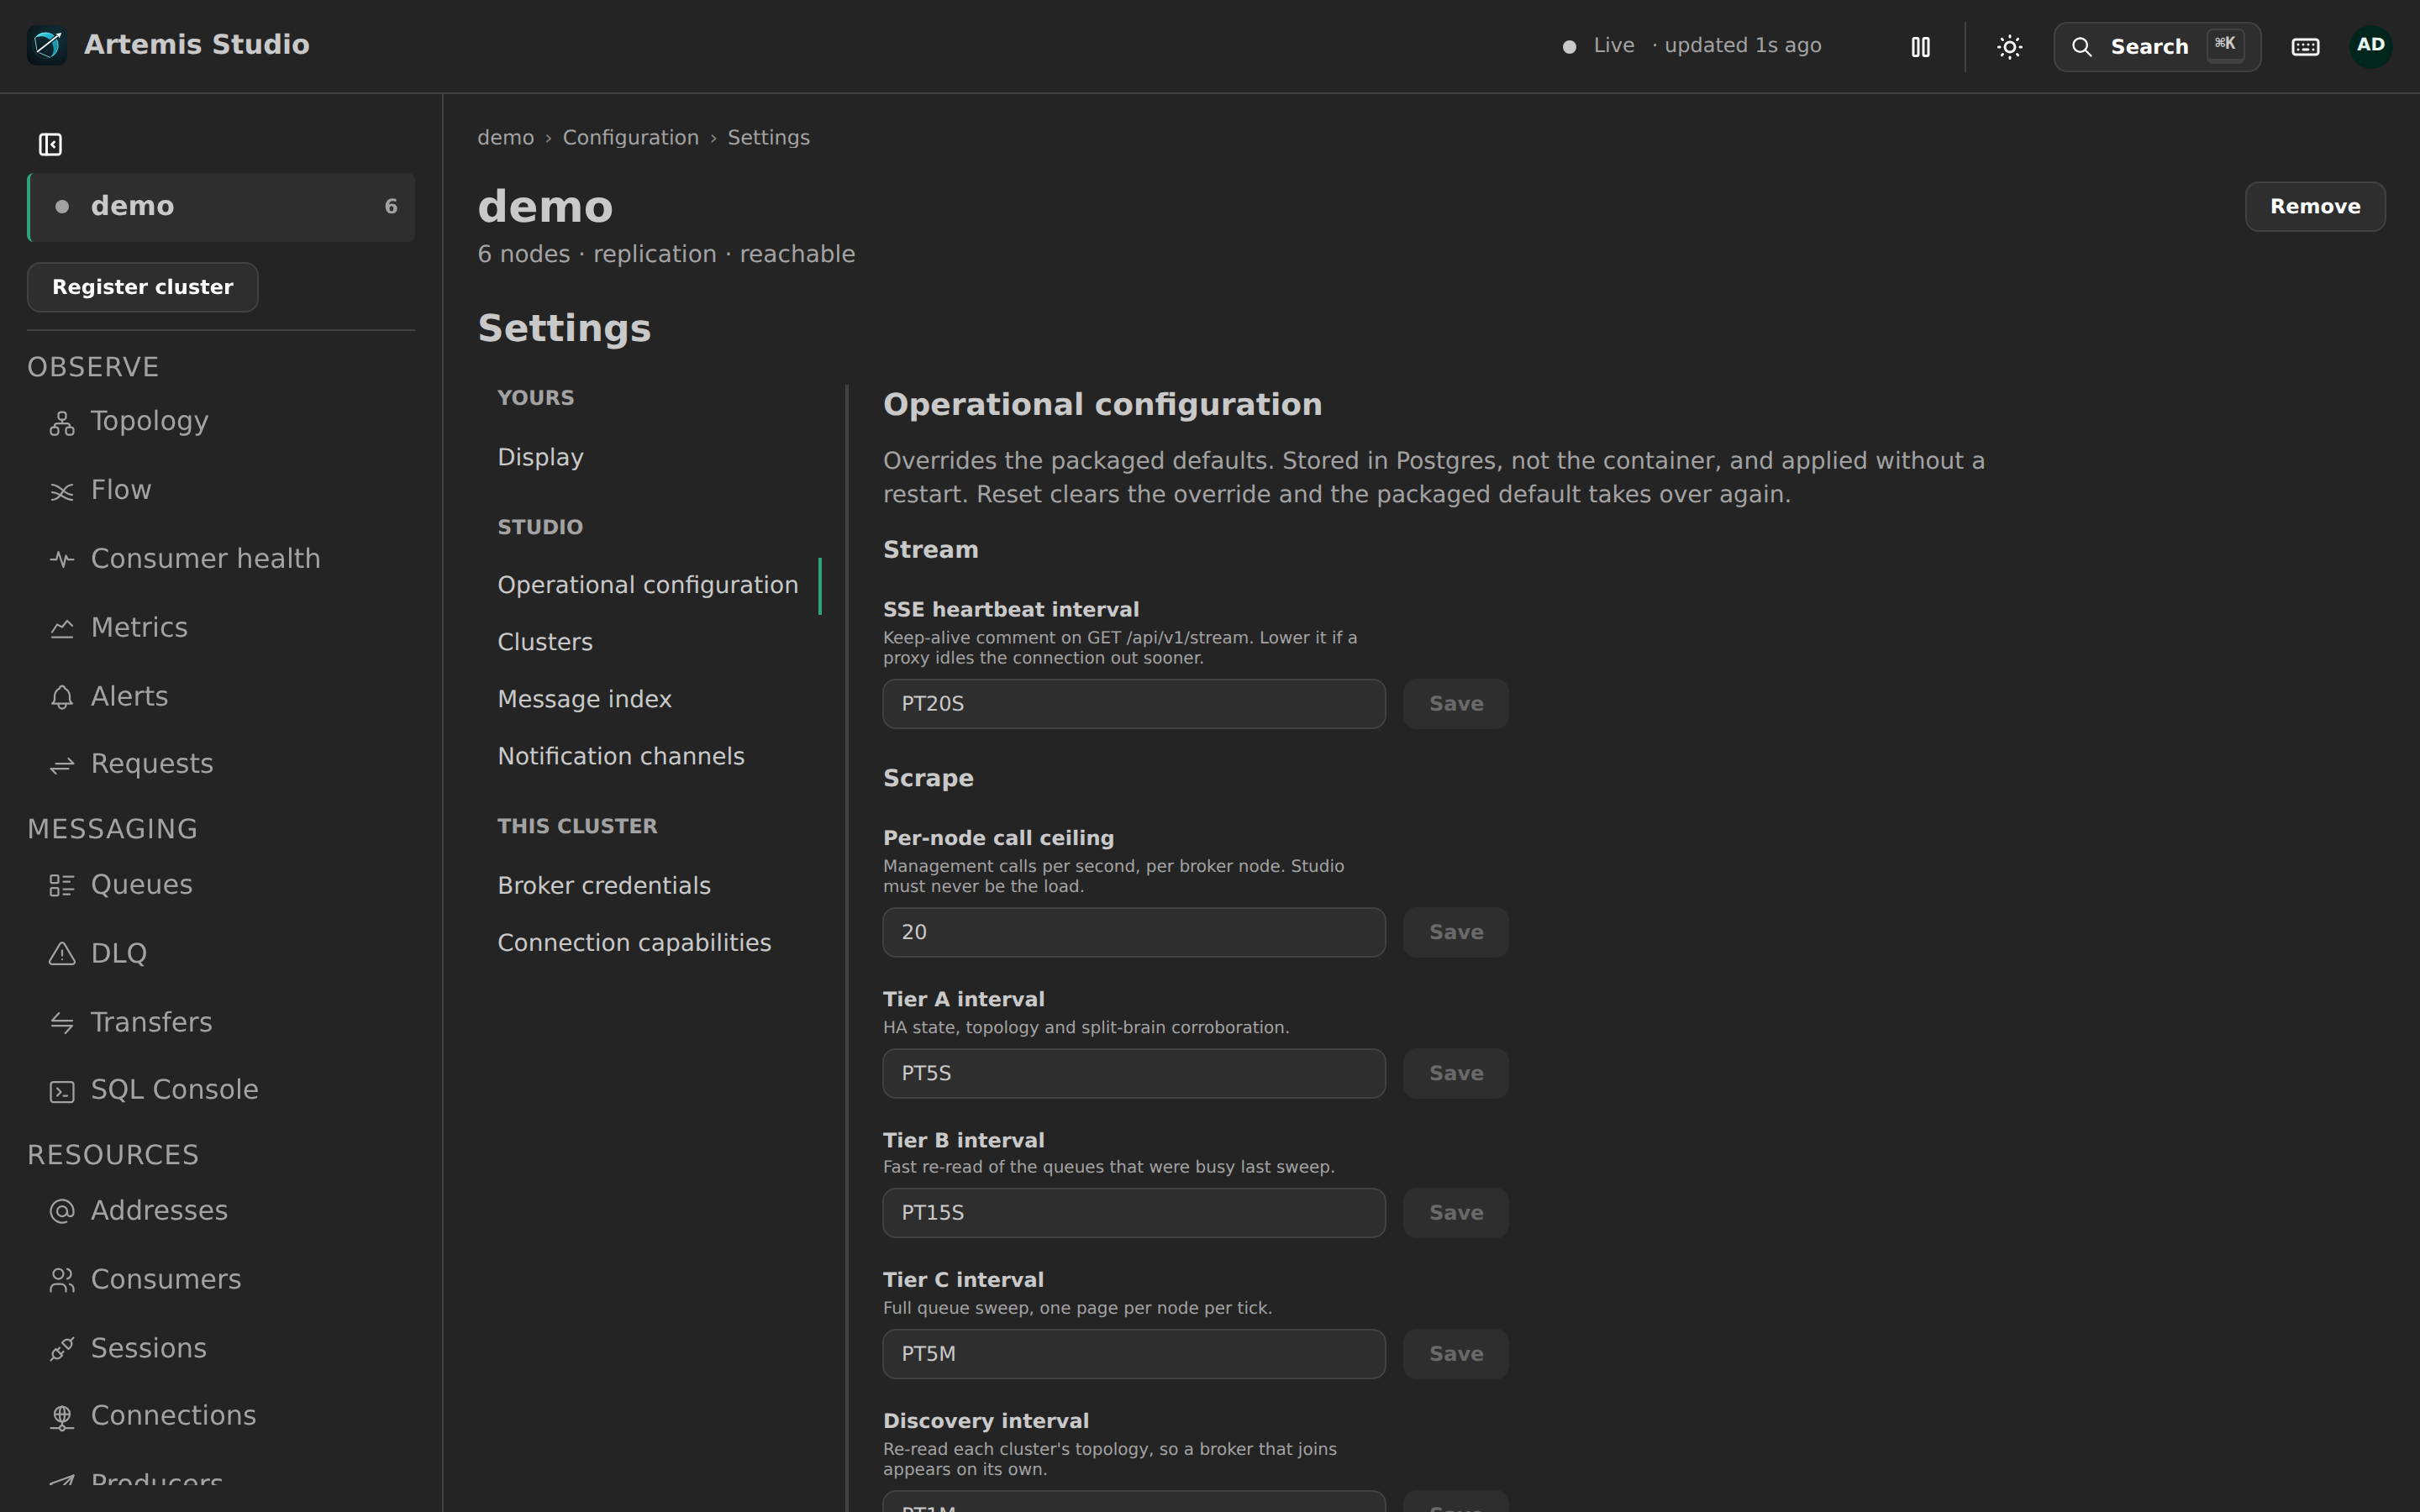
Task: Open SQL Console
Action: point(221,1090)
